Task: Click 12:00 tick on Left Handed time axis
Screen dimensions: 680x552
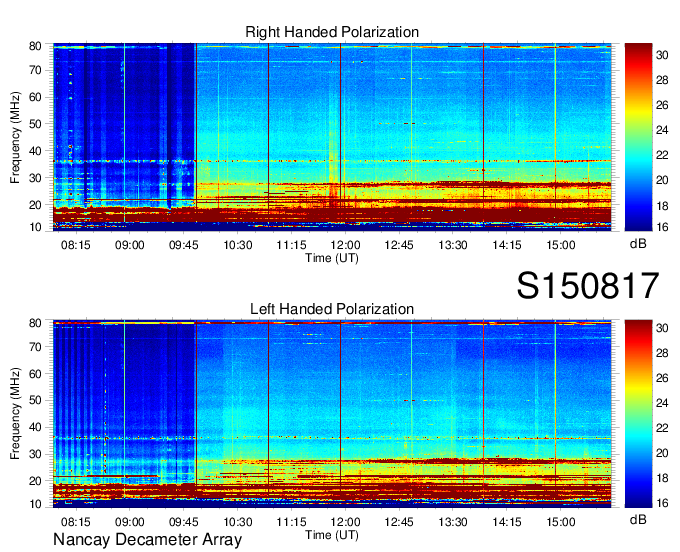Action: (345, 522)
